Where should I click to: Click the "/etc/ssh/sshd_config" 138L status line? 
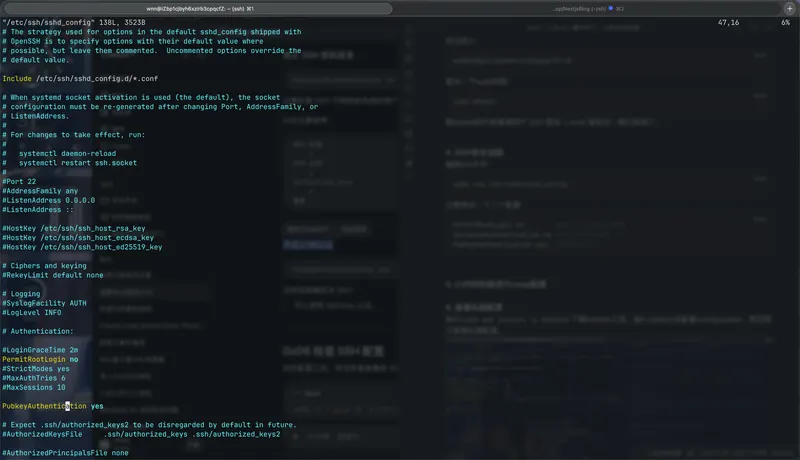(x=74, y=22)
